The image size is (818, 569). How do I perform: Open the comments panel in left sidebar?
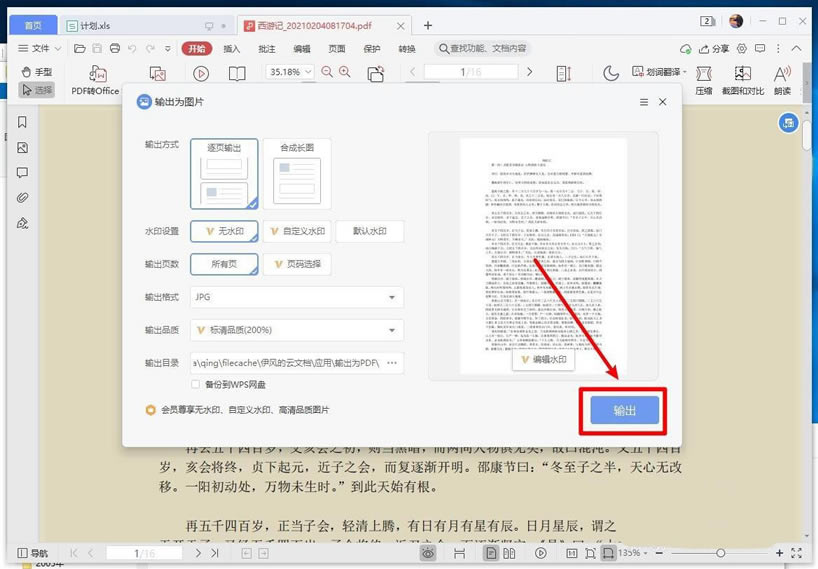pos(22,173)
